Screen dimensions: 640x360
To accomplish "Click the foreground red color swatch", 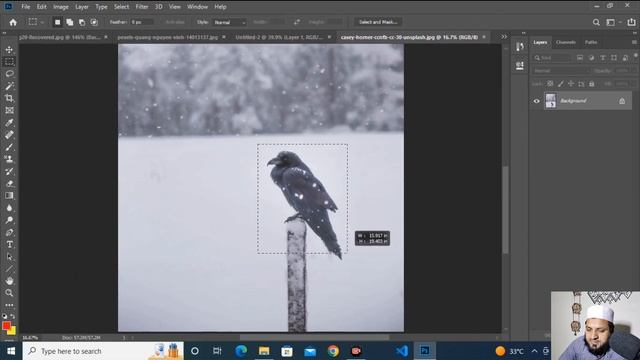I will tap(6, 325).
